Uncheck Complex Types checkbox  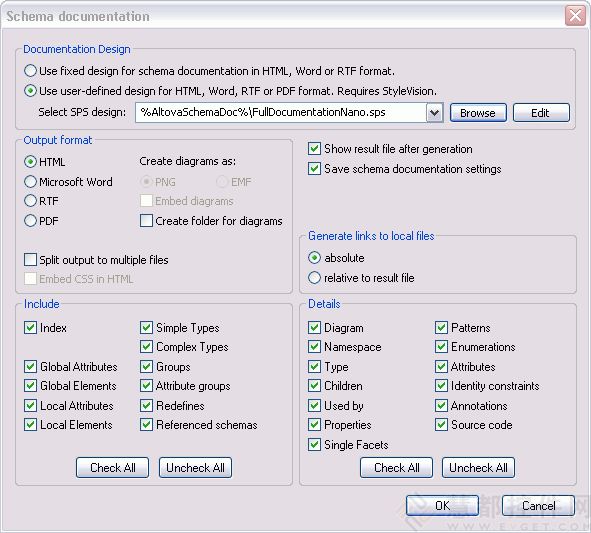(x=146, y=347)
